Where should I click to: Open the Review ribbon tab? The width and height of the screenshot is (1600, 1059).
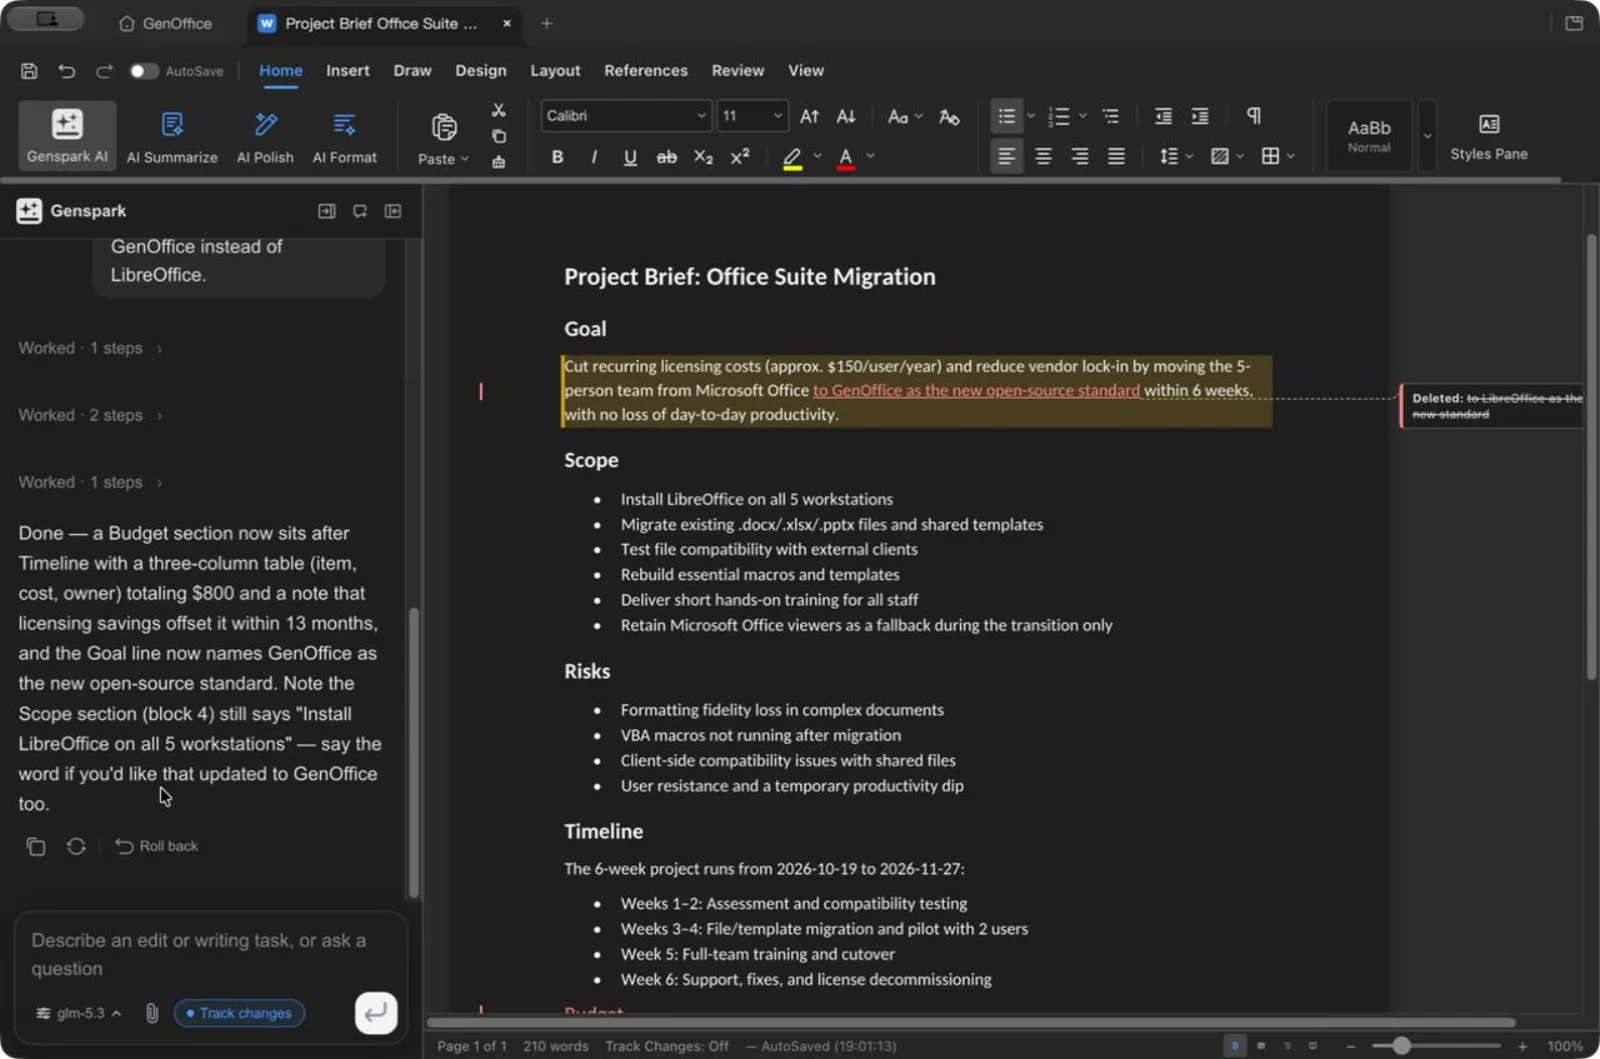coord(737,71)
